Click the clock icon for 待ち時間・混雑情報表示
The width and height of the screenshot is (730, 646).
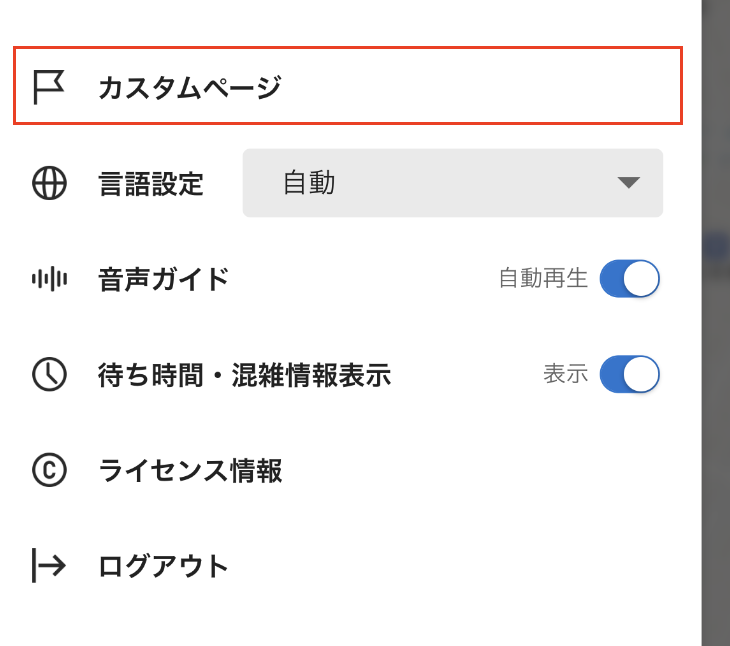click(x=49, y=375)
